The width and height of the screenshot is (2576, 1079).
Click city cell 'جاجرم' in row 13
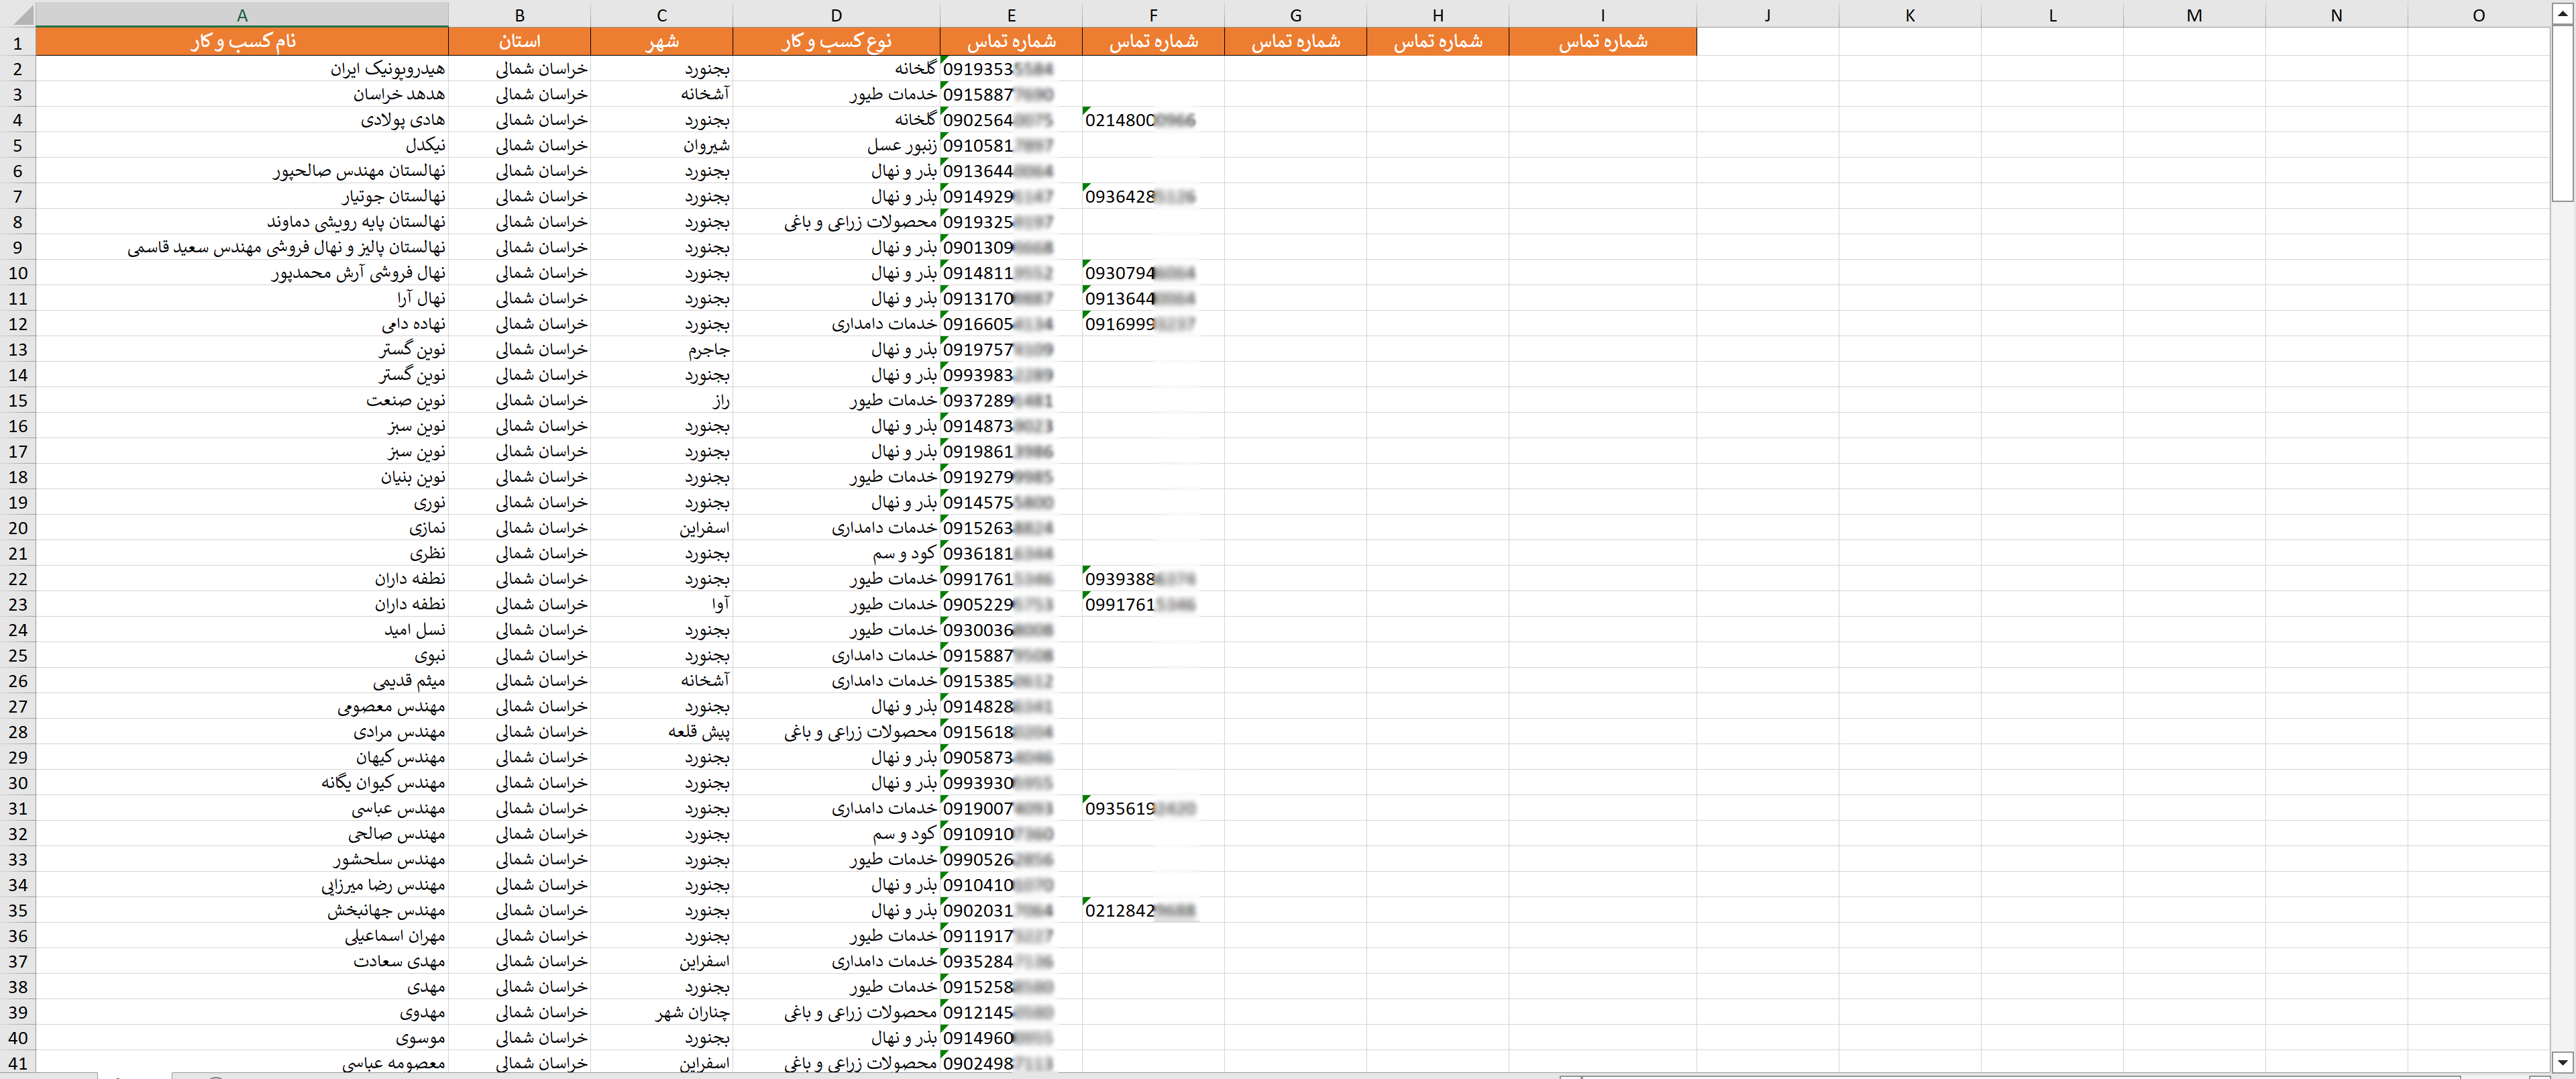(661, 349)
